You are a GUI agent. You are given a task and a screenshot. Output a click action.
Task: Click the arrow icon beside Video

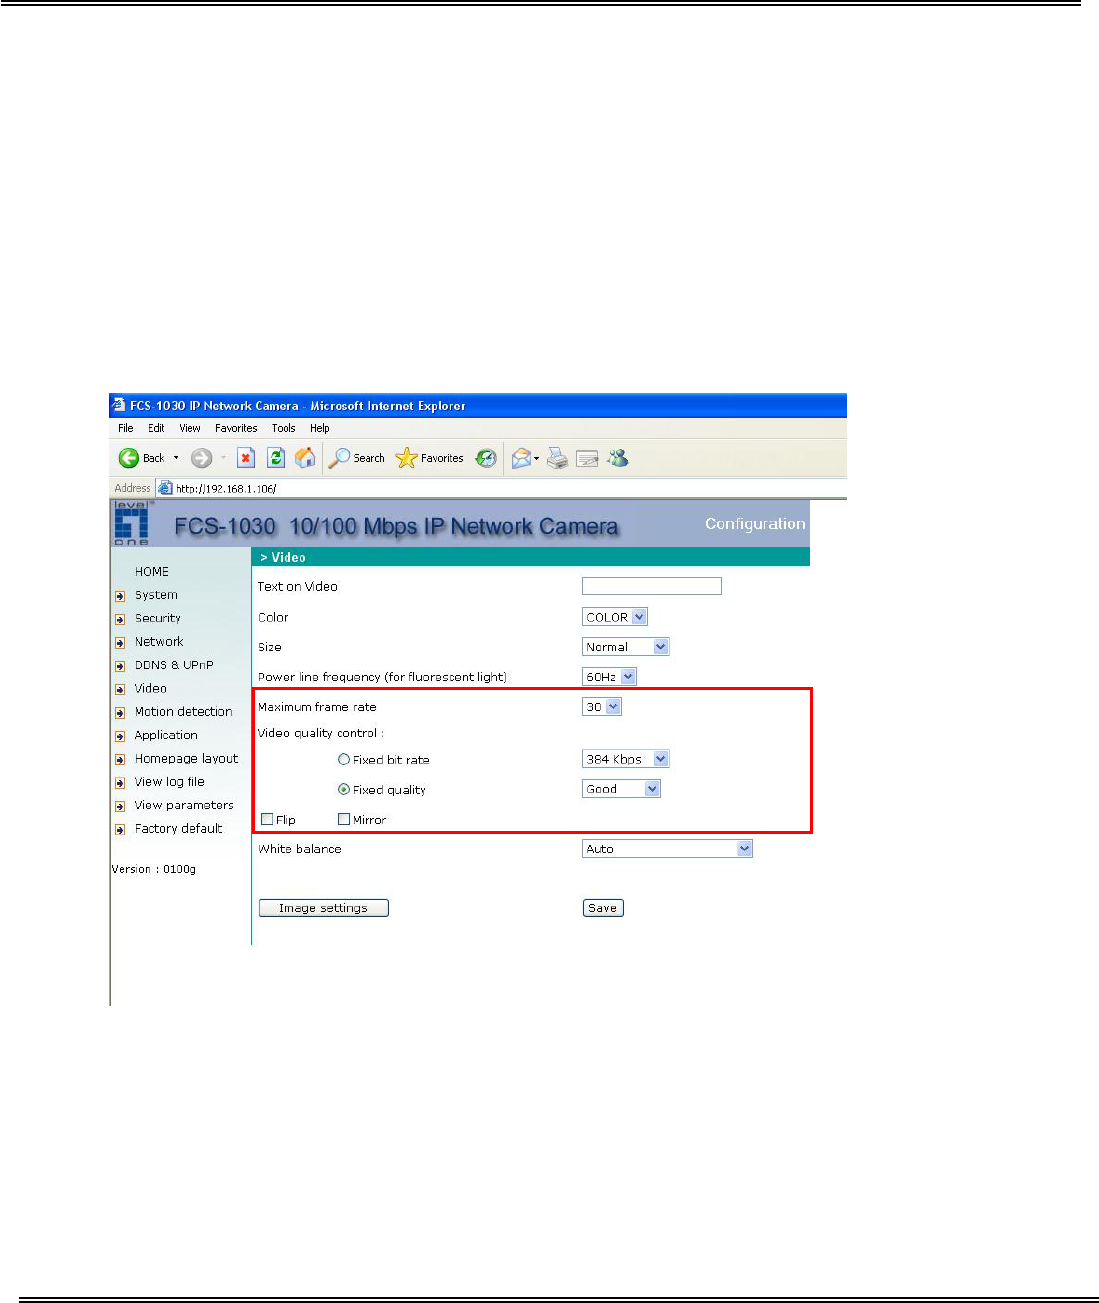pos(120,689)
